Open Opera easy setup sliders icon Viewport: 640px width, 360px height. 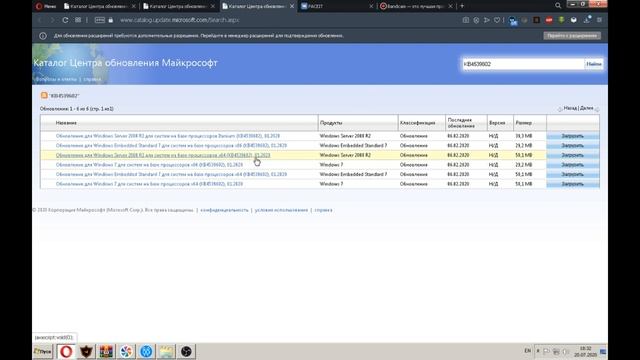599,20
